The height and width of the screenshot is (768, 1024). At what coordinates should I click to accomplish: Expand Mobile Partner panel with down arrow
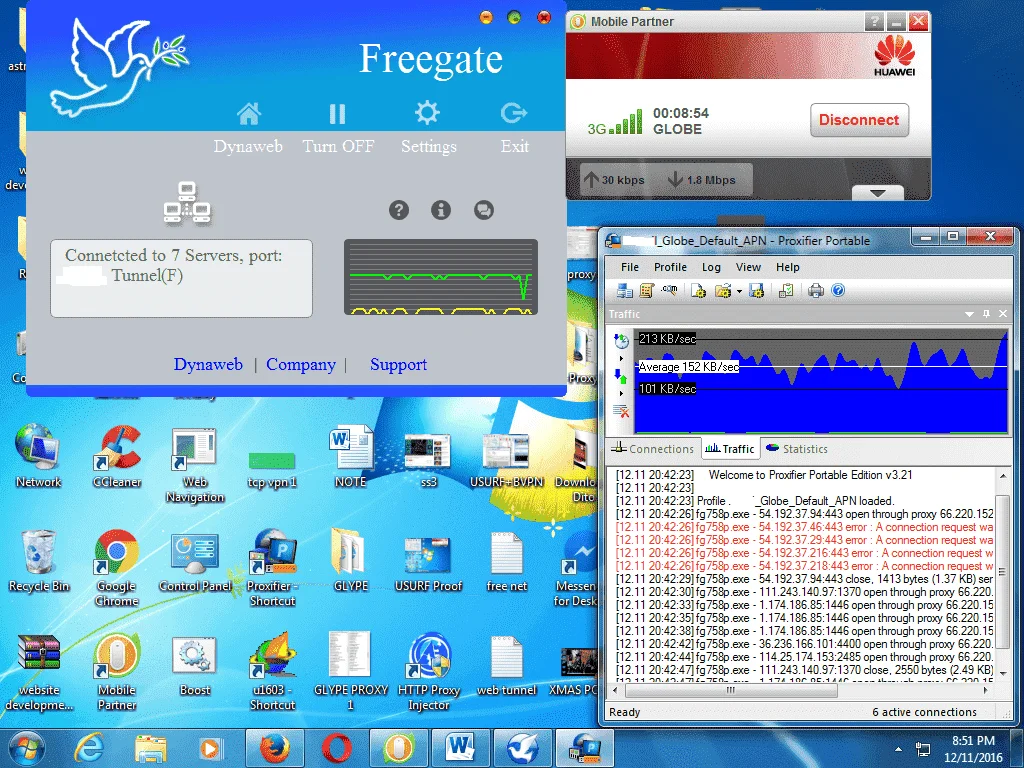[x=878, y=193]
